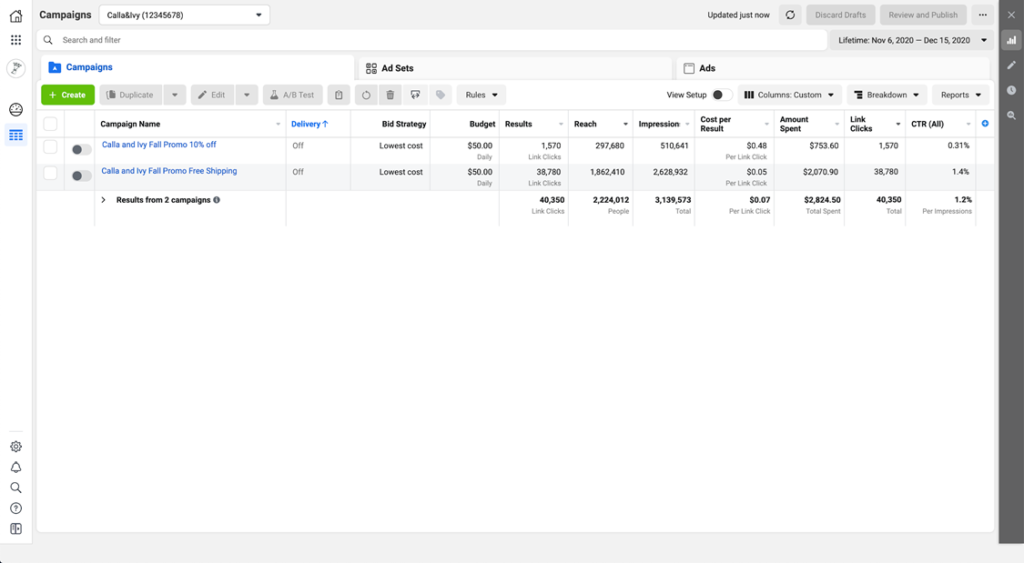Open the Duplicate options dropdown arrow
The width and height of the screenshot is (1024, 563).
click(174, 95)
